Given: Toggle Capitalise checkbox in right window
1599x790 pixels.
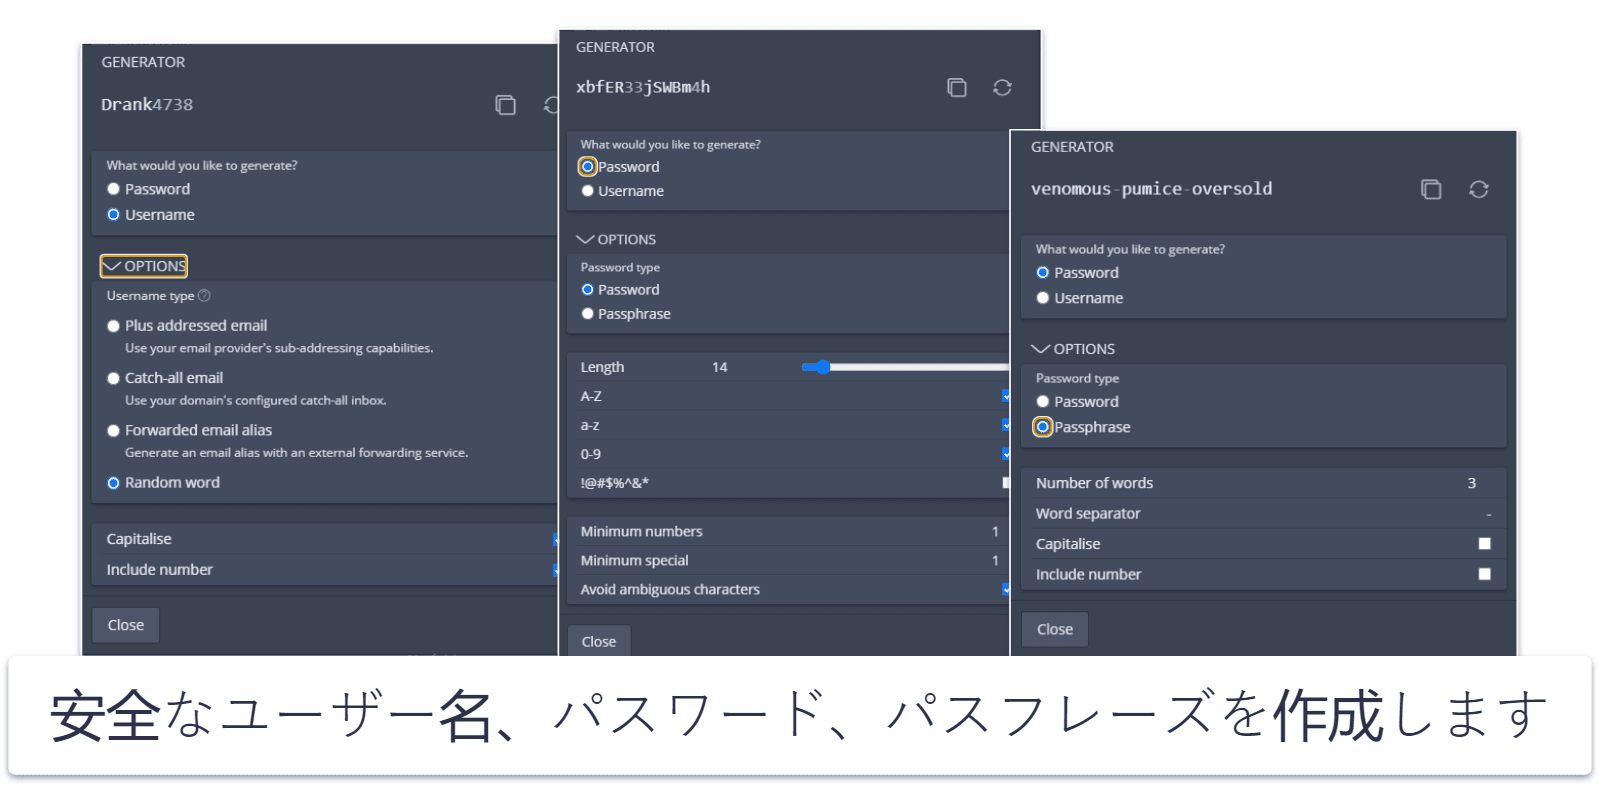Looking at the screenshot, I should [x=1484, y=544].
